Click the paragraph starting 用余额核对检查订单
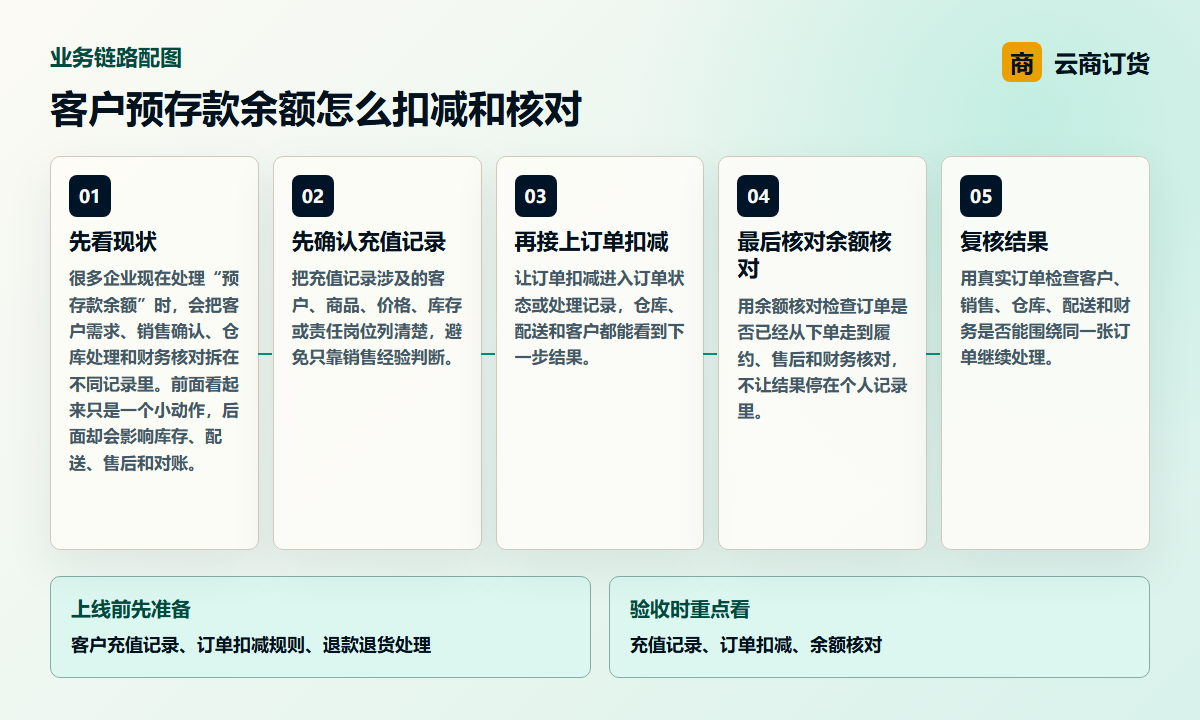Viewport: 1200px width, 720px height. click(822, 359)
